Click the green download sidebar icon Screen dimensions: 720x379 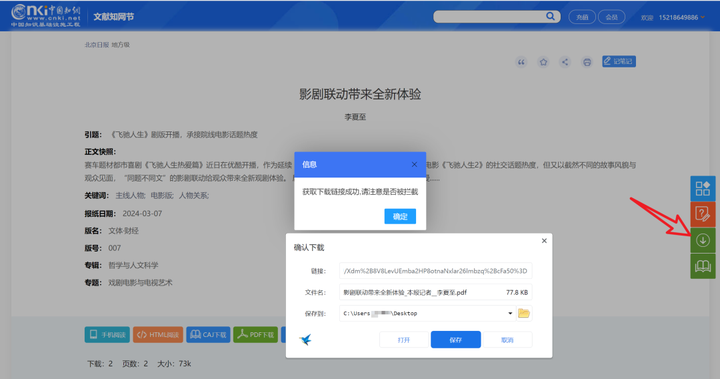click(x=703, y=240)
